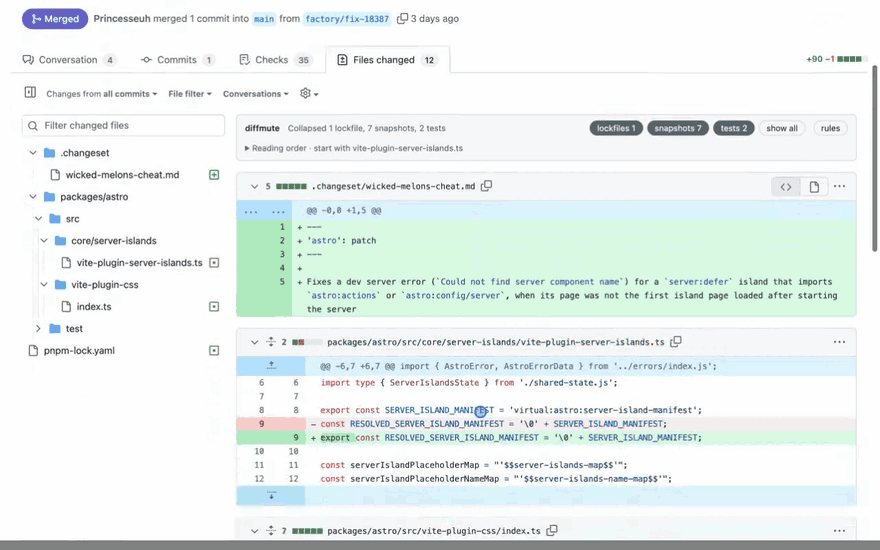Select removed line number 9
This screenshot has width=880, height=550.
261,424
